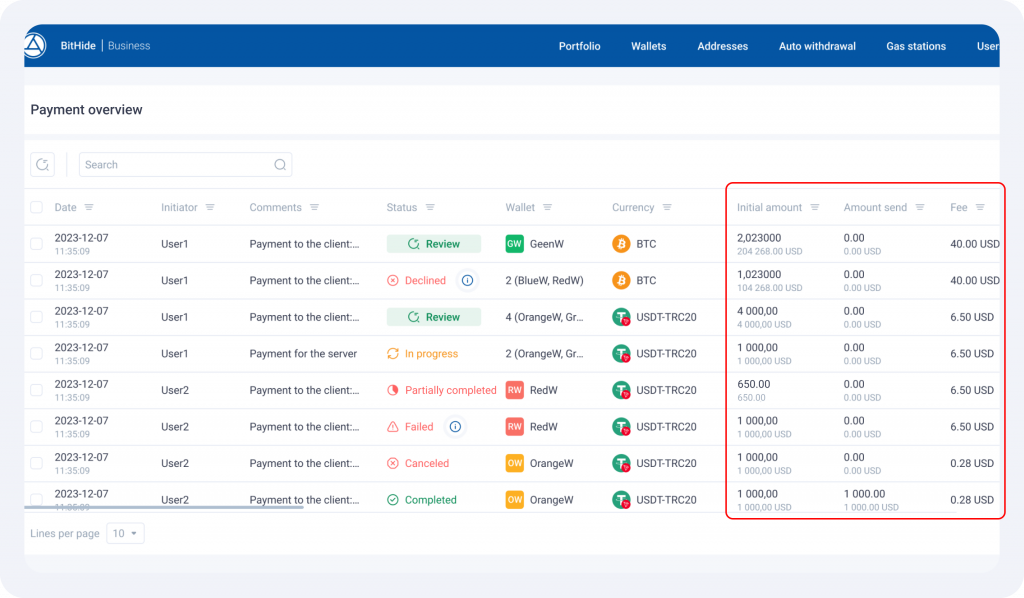Toggle the select-all header checkbox
Screen dimensions: 1024x598
click(37, 208)
